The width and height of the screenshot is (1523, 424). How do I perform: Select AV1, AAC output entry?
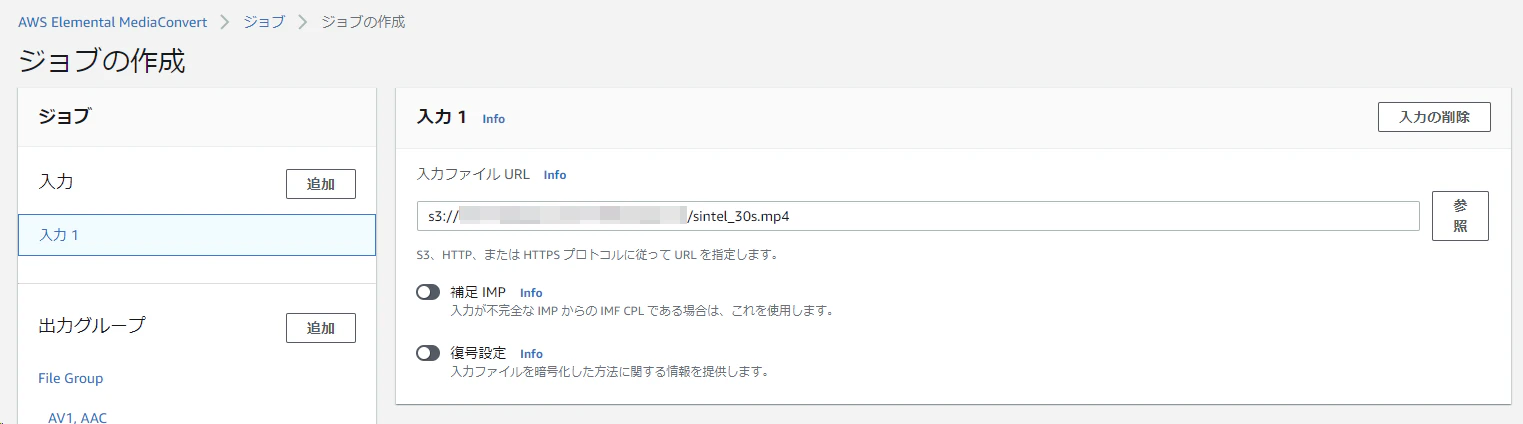pyautogui.click(x=77, y=417)
